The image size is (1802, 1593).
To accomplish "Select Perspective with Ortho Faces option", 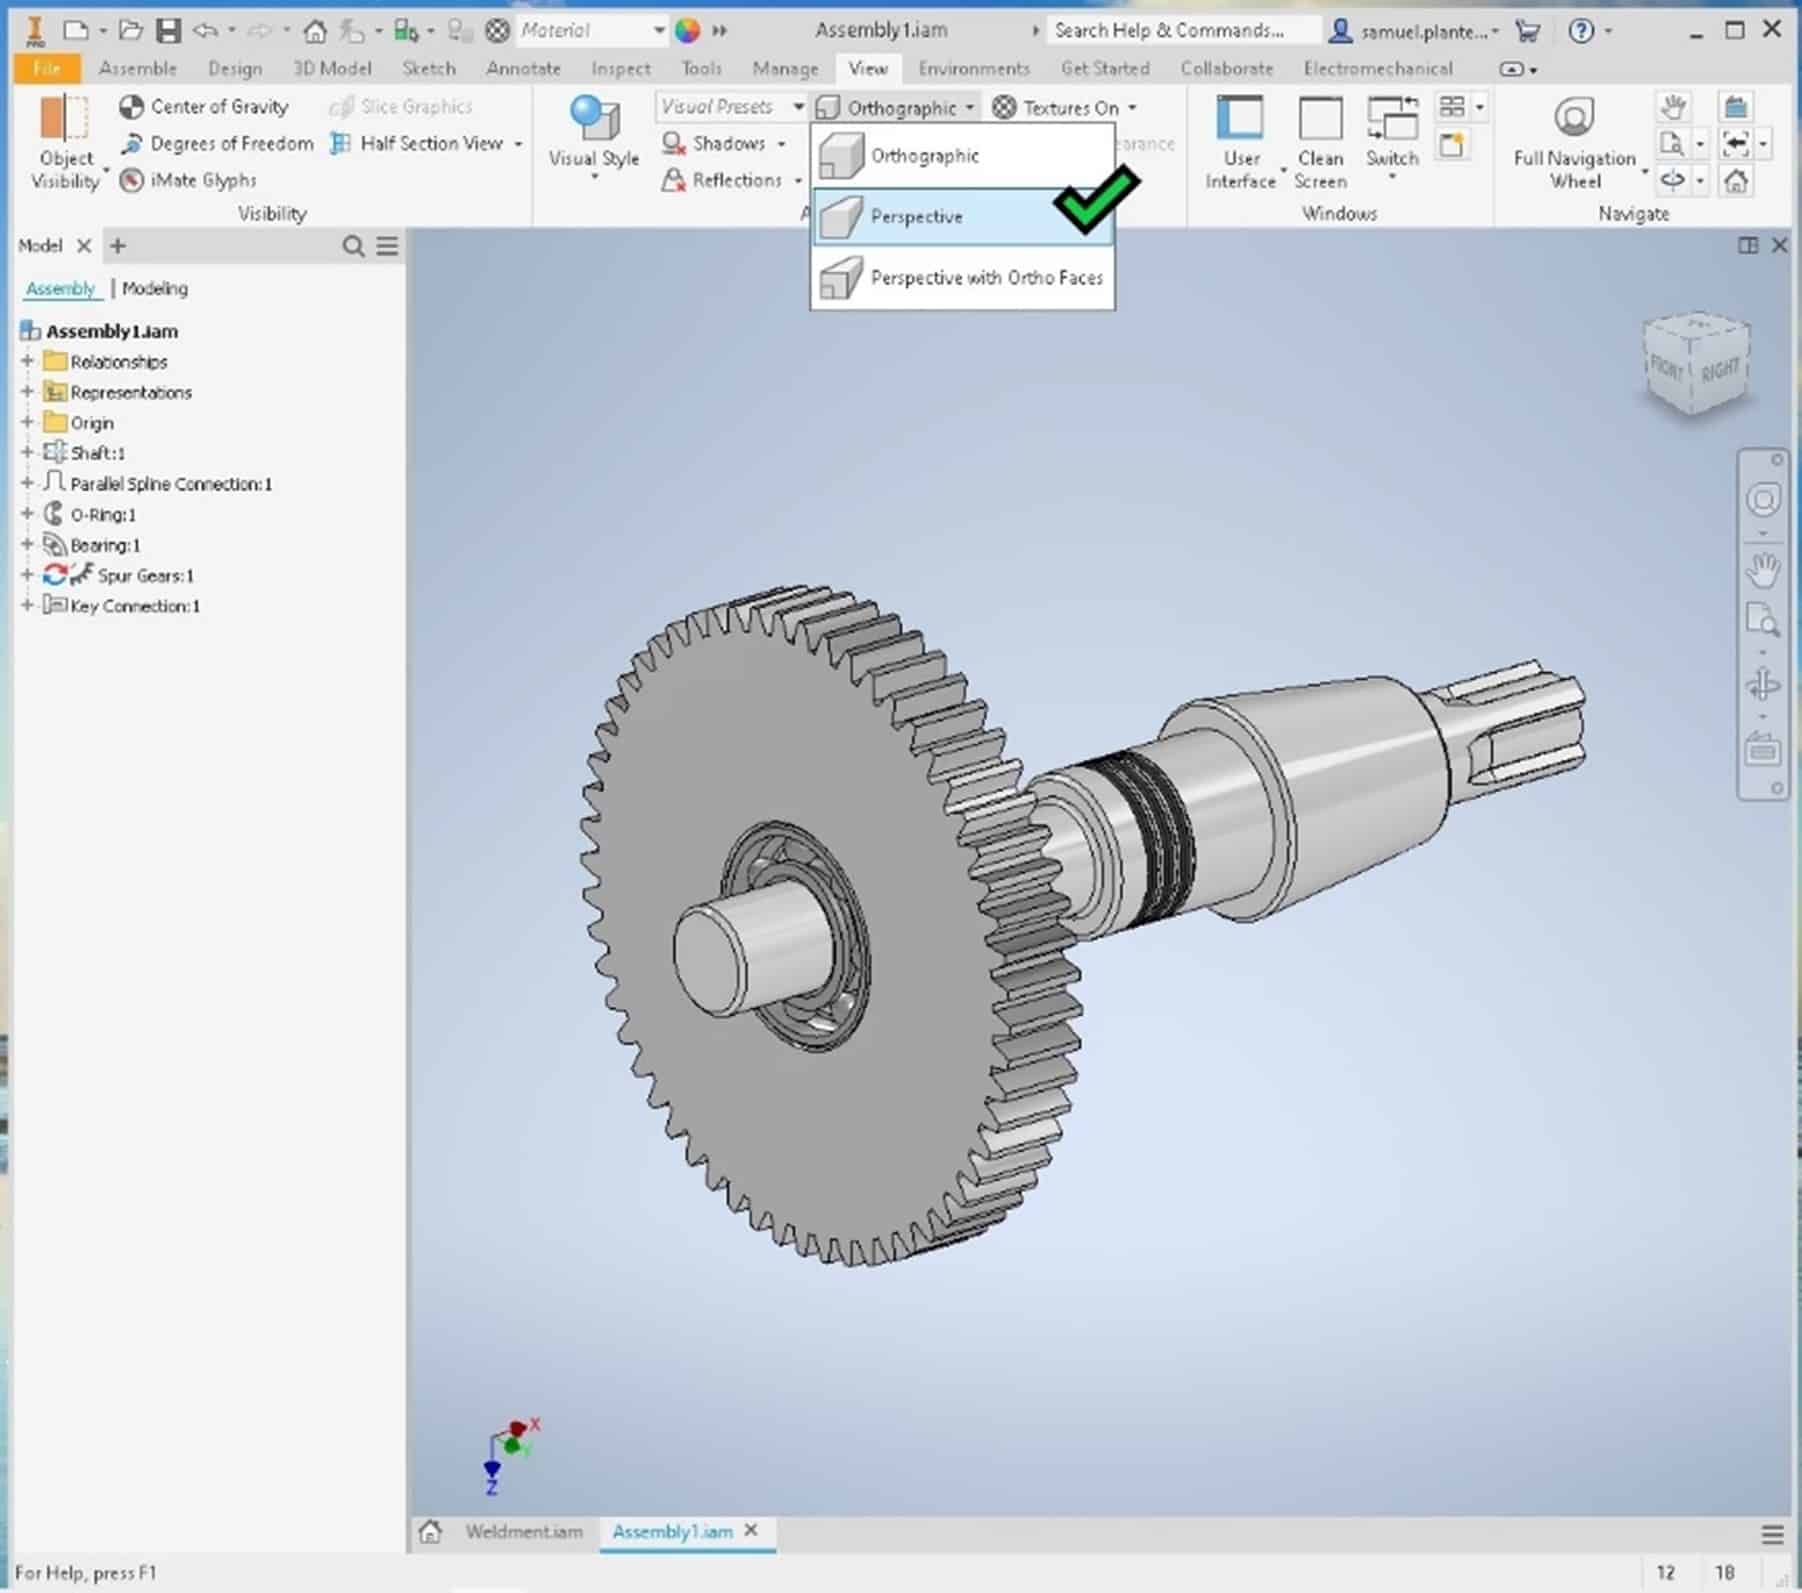I will tap(985, 278).
